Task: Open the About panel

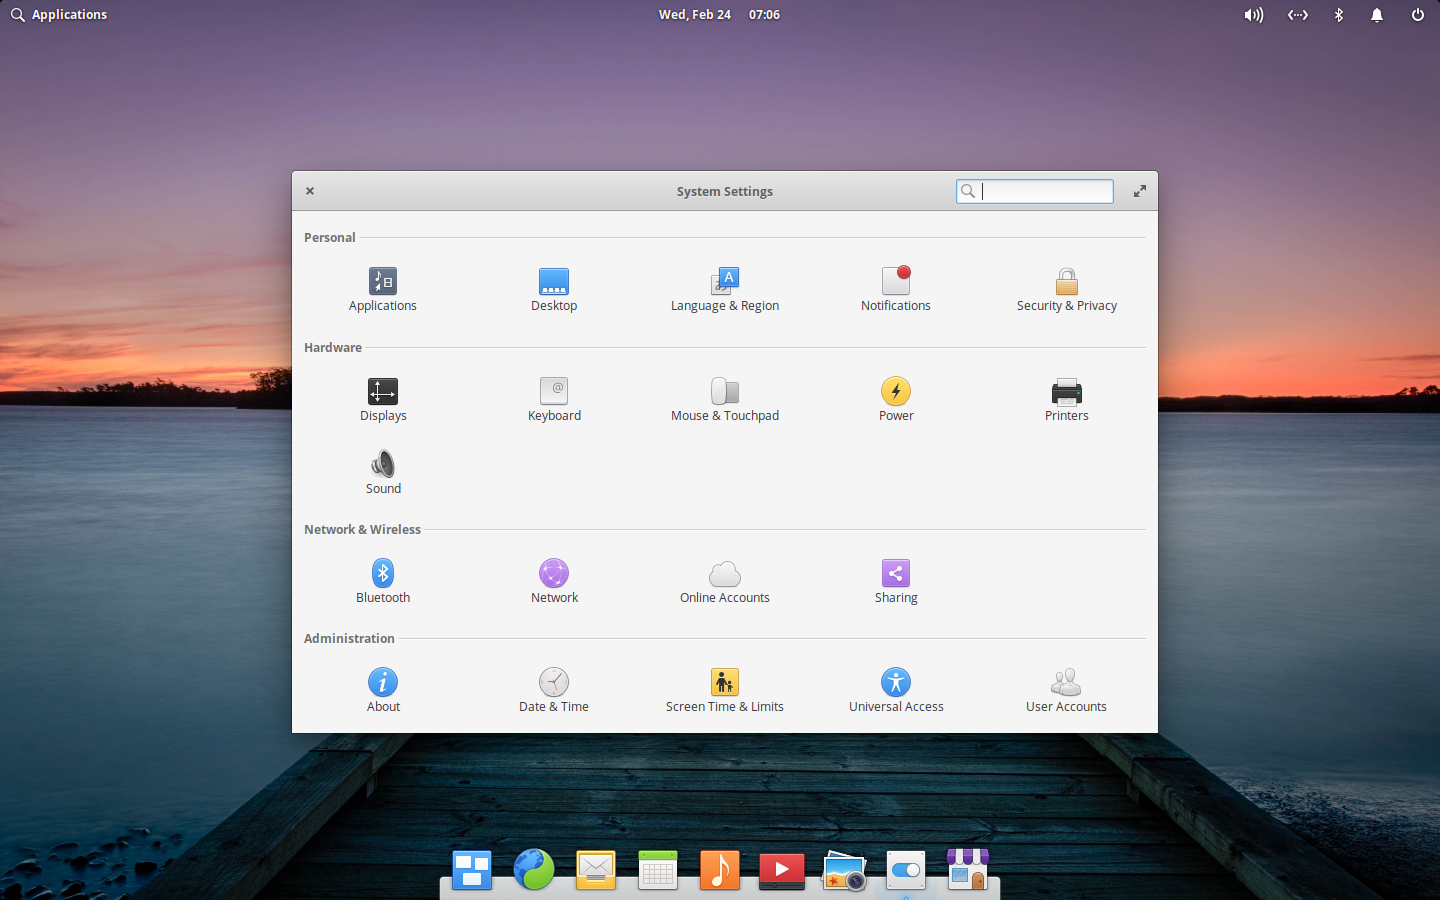Action: 383,688
